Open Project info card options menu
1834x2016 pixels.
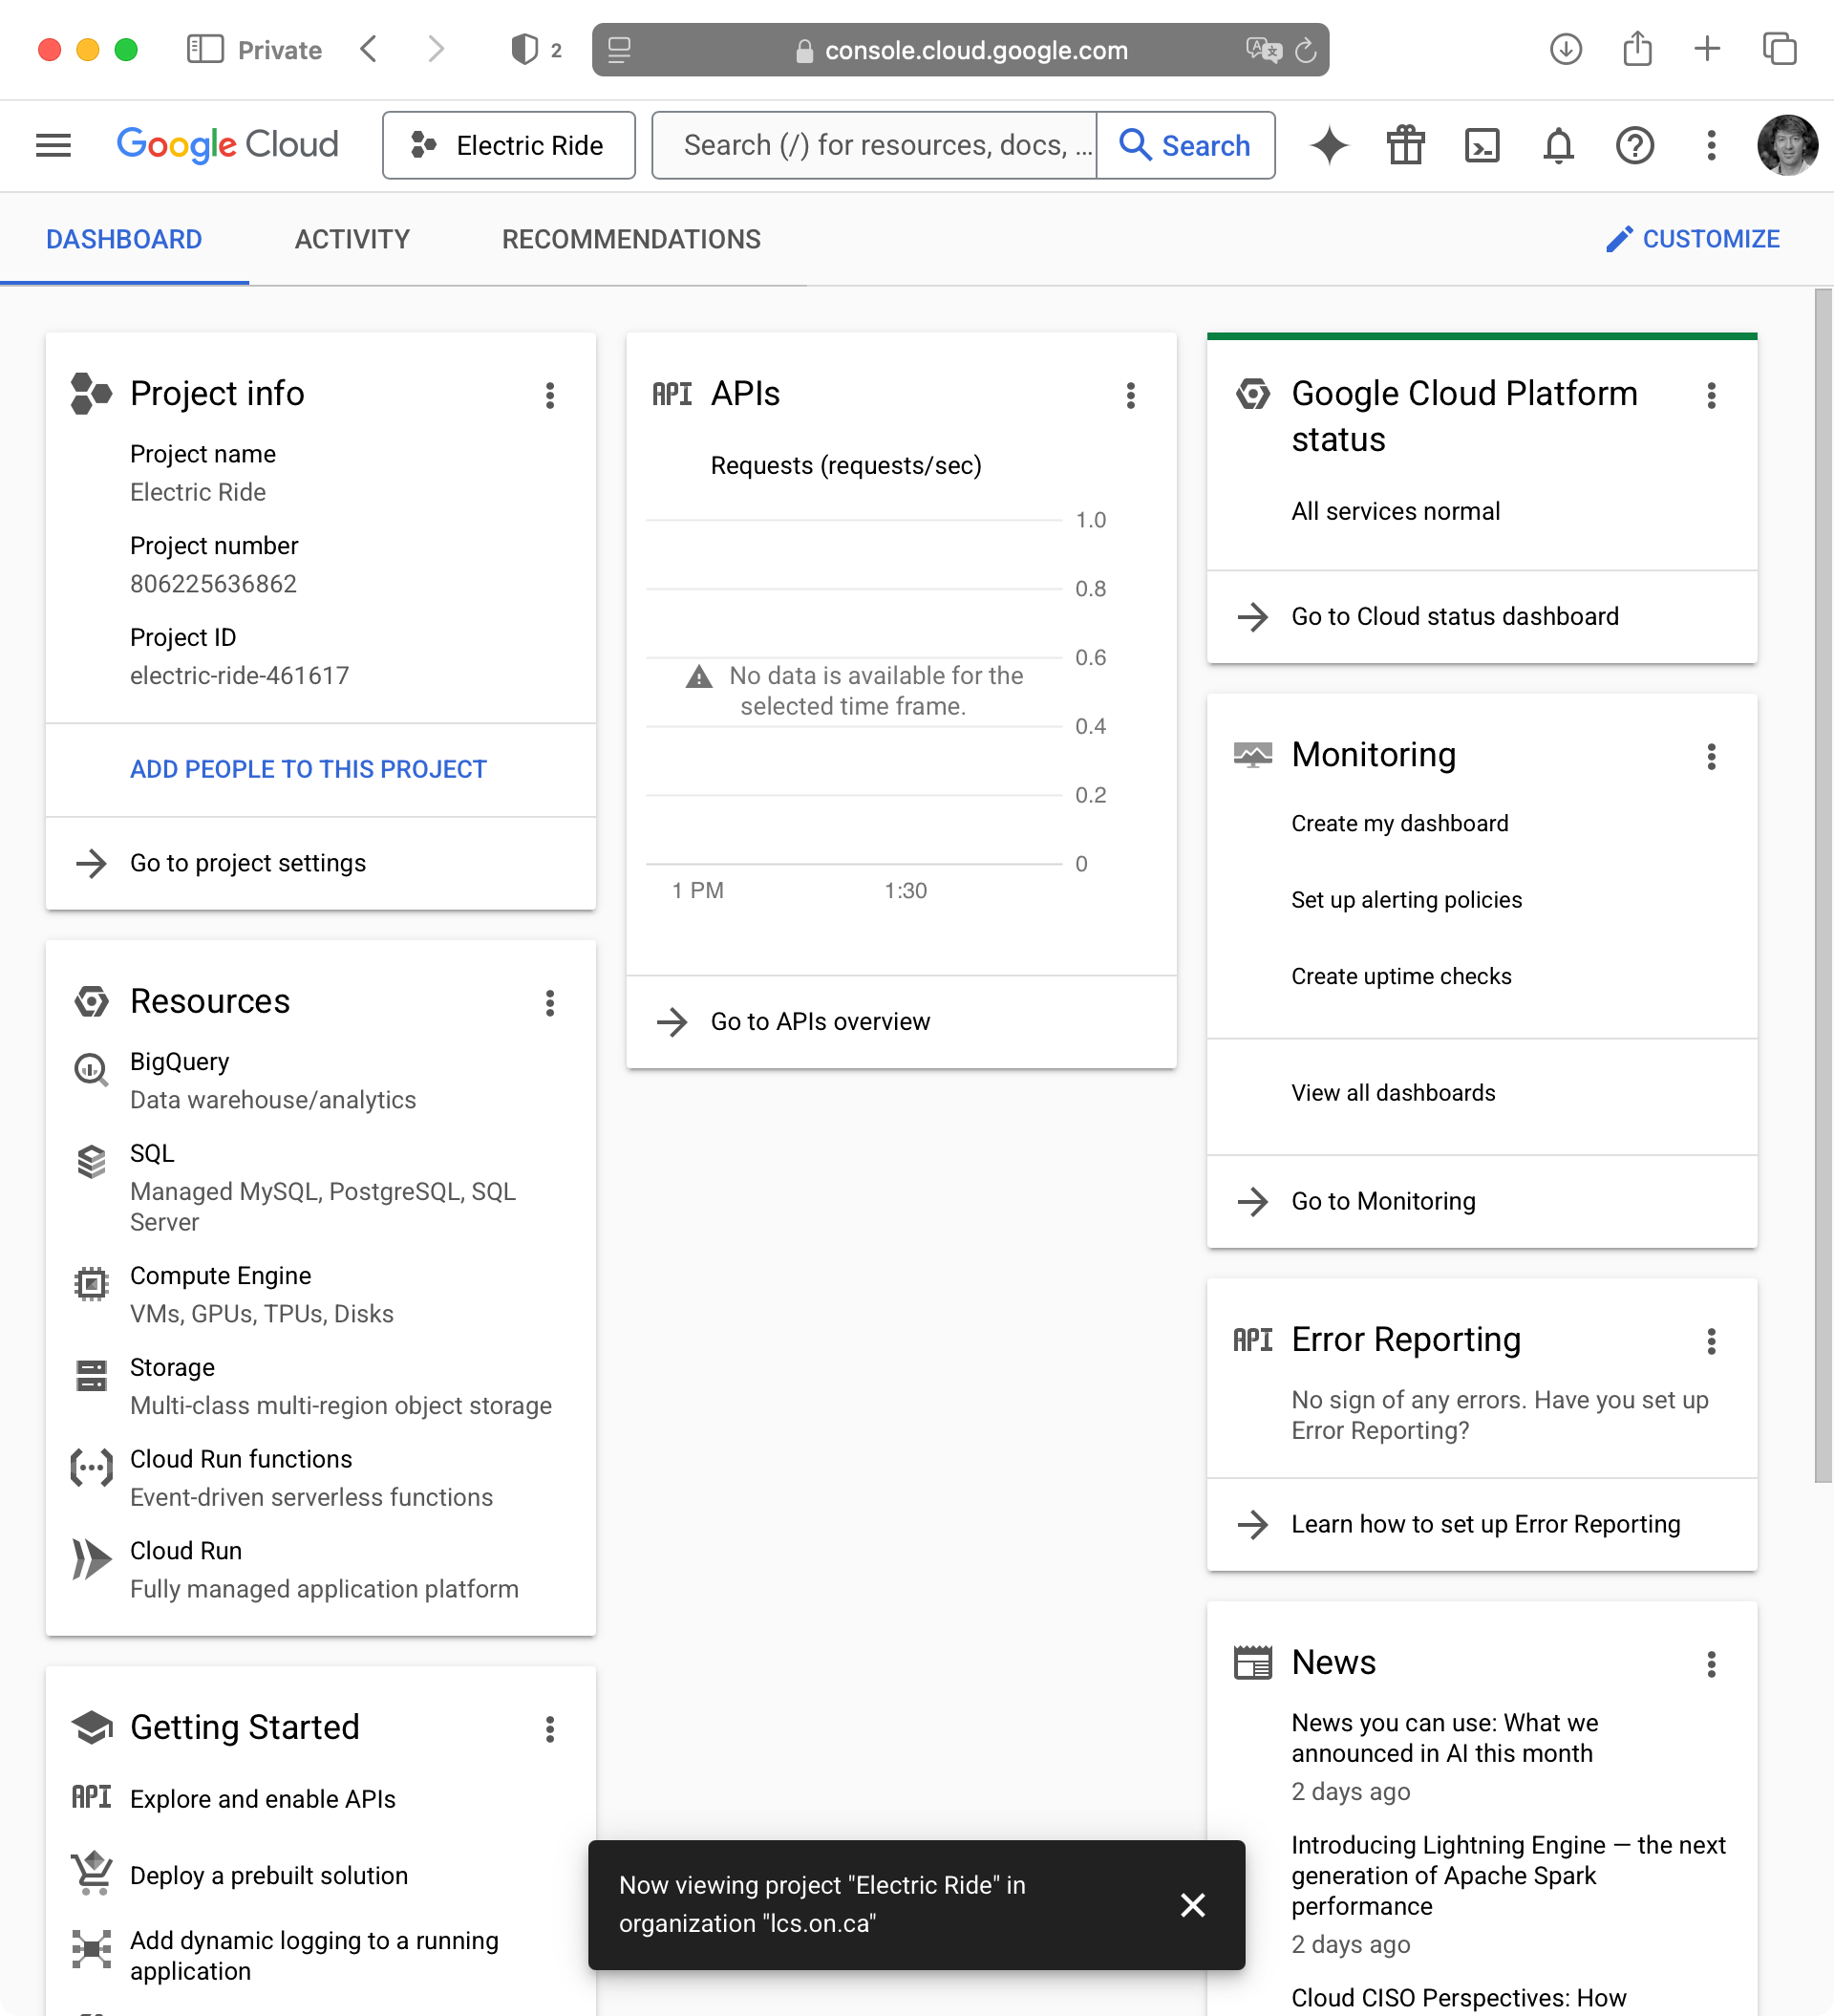(x=549, y=395)
